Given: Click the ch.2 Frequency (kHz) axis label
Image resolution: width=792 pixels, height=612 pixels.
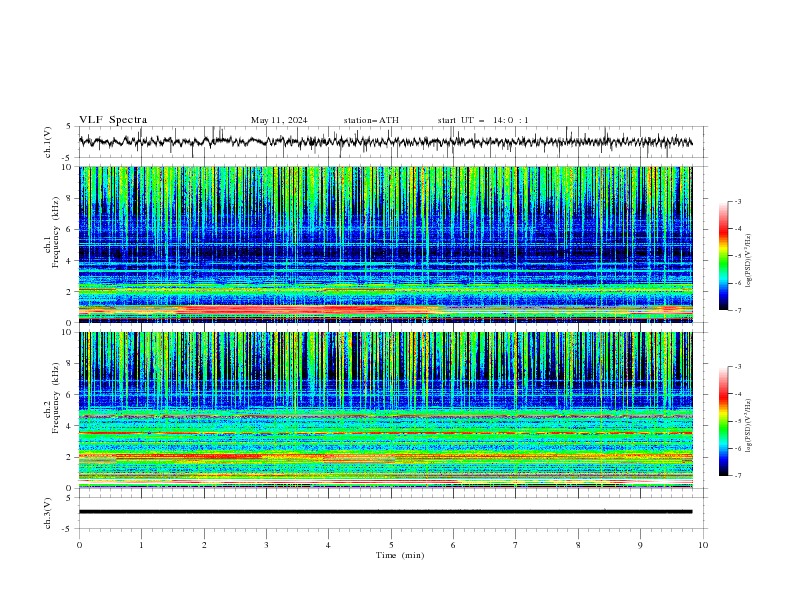Looking at the screenshot, I should [56, 398].
